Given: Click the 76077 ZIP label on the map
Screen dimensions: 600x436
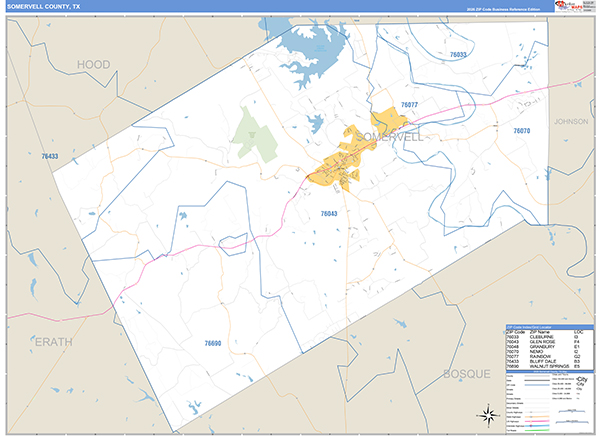Looking at the screenshot, I should (409, 105).
